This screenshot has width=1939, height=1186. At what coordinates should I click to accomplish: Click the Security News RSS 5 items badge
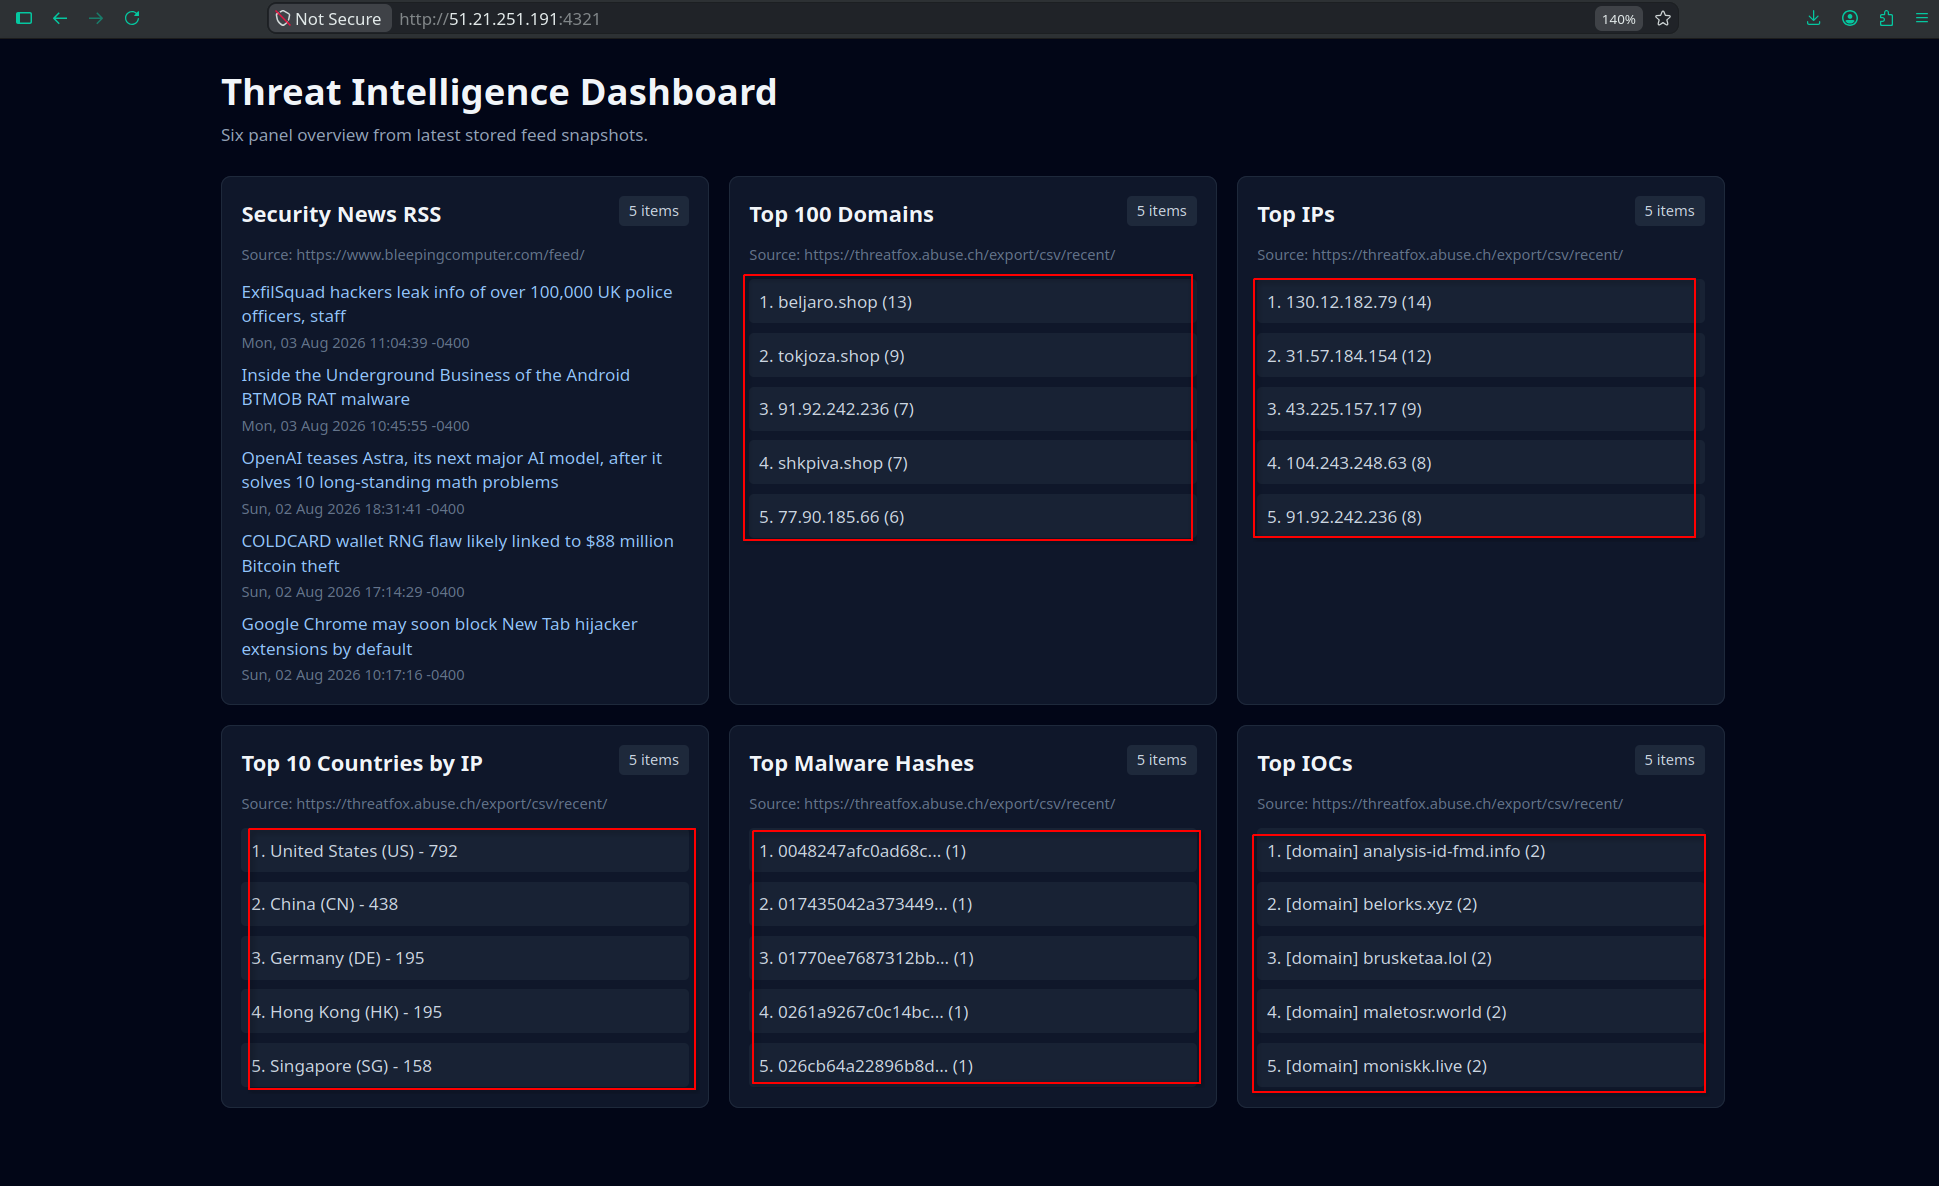pyautogui.click(x=654, y=211)
